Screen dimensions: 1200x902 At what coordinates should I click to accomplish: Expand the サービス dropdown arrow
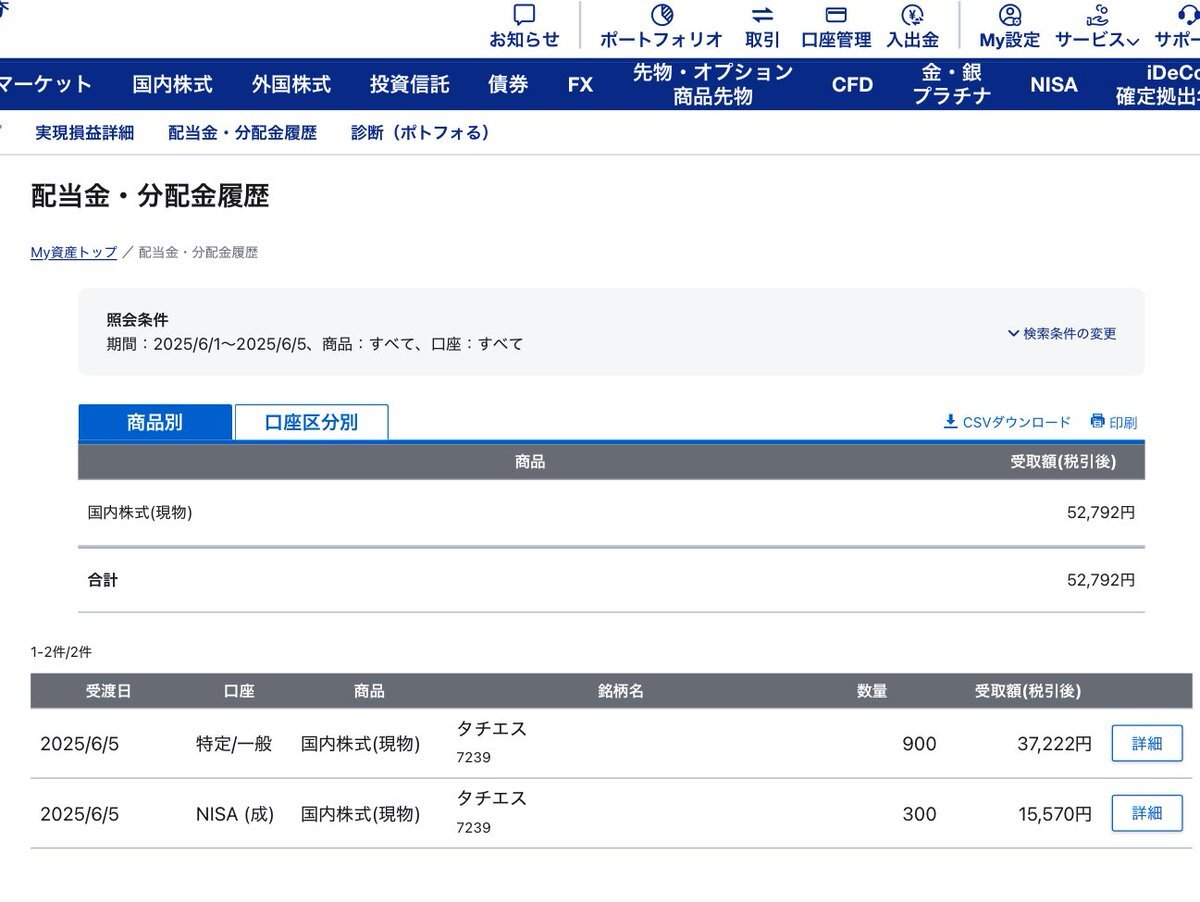tap(1132, 41)
